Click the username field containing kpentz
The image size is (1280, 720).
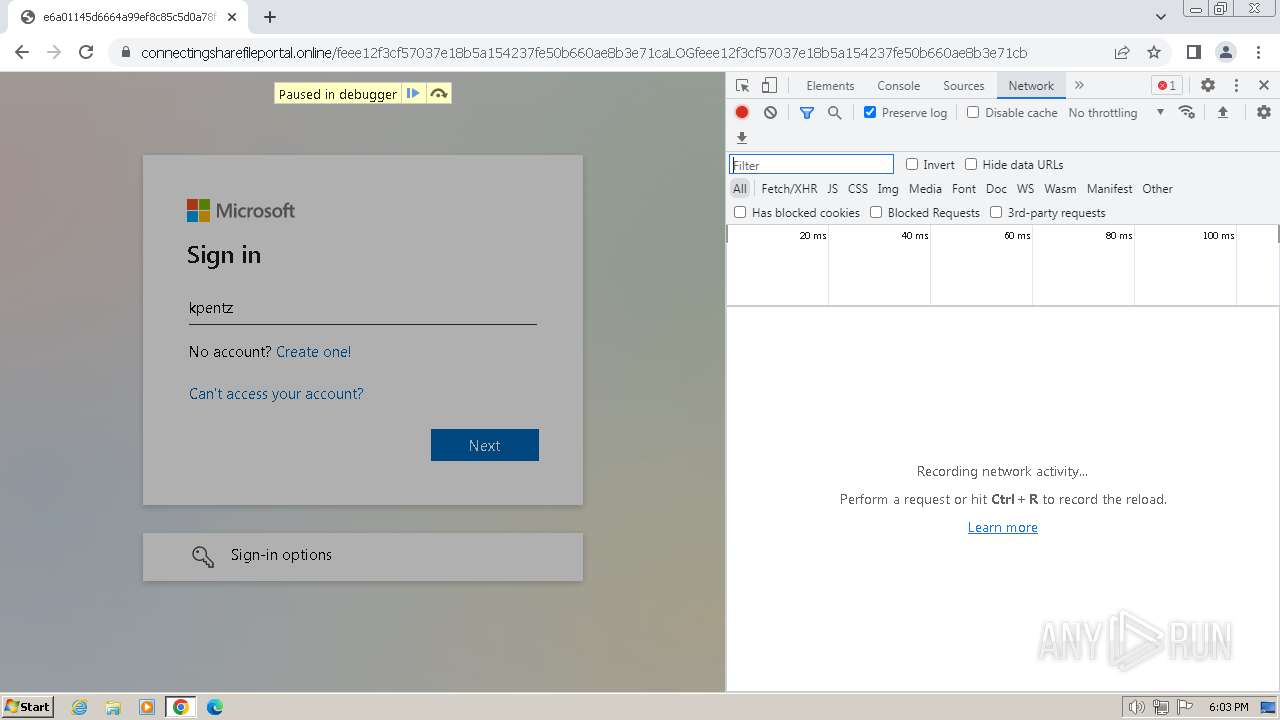tap(363, 308)
